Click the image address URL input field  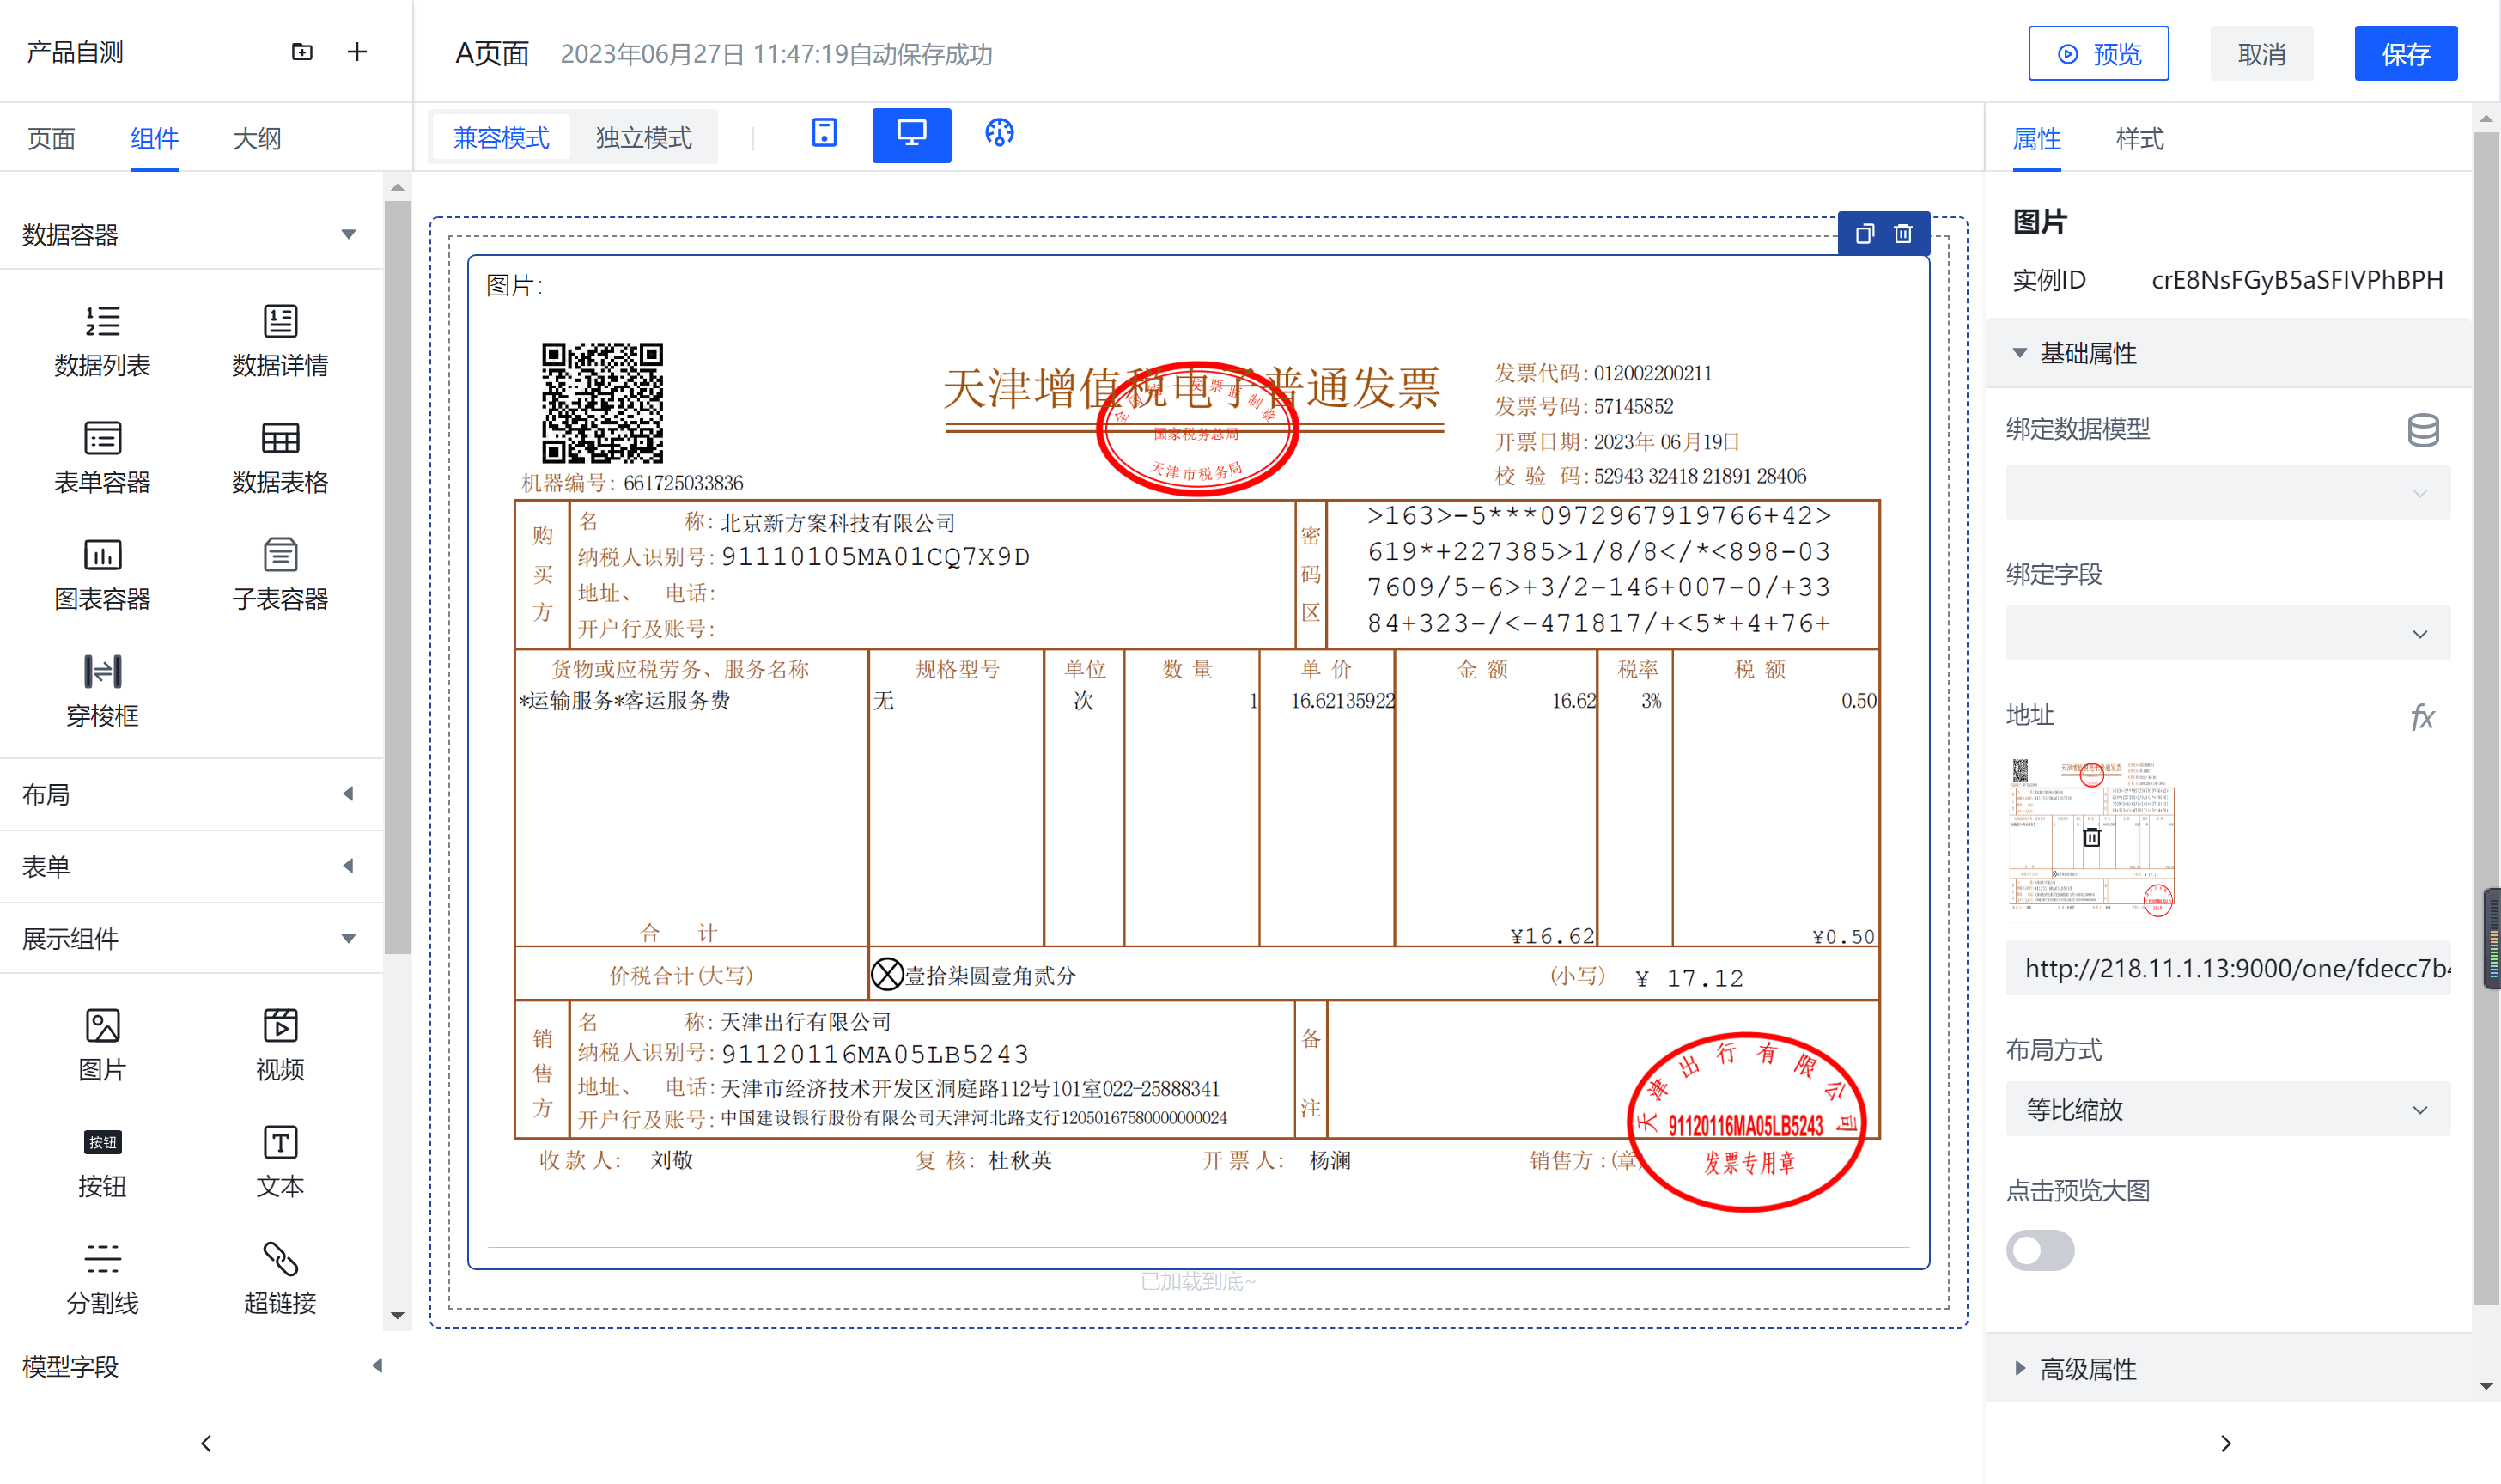click(2228, 968)
